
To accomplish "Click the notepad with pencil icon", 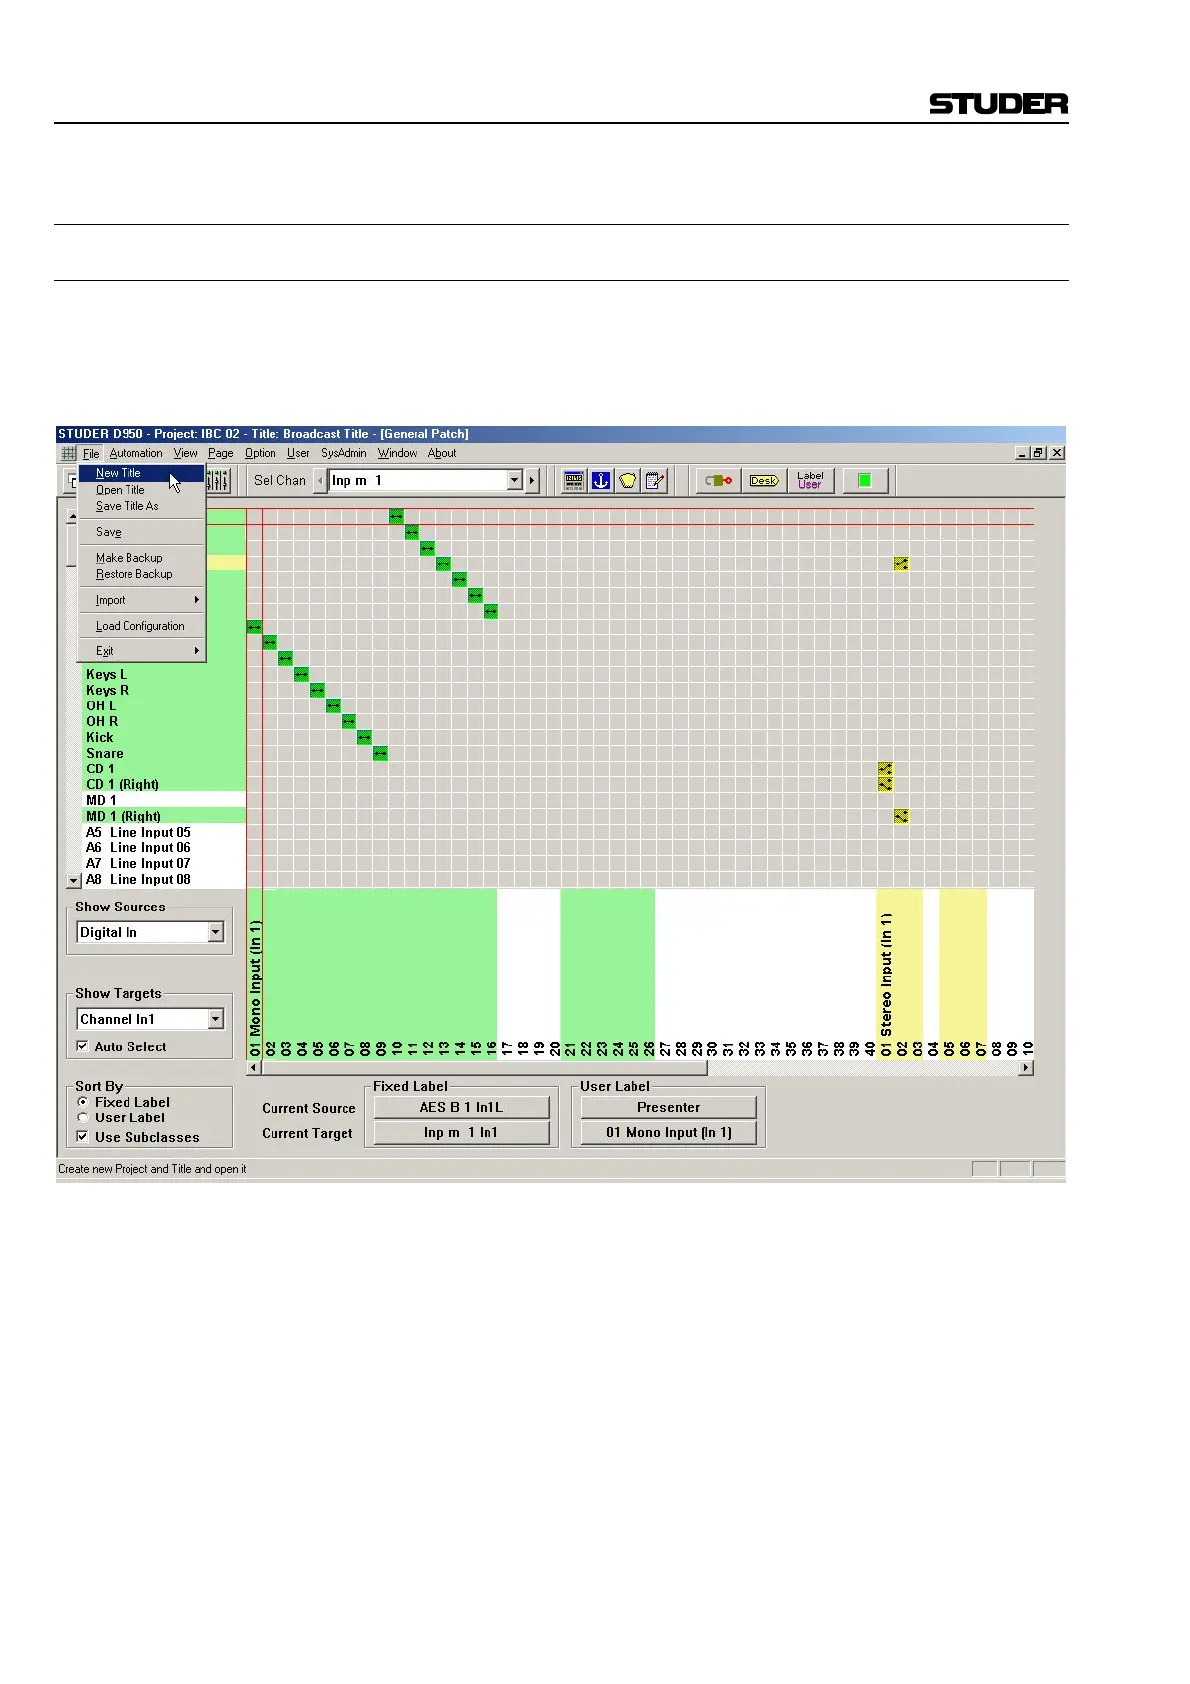I will [655, 481].
